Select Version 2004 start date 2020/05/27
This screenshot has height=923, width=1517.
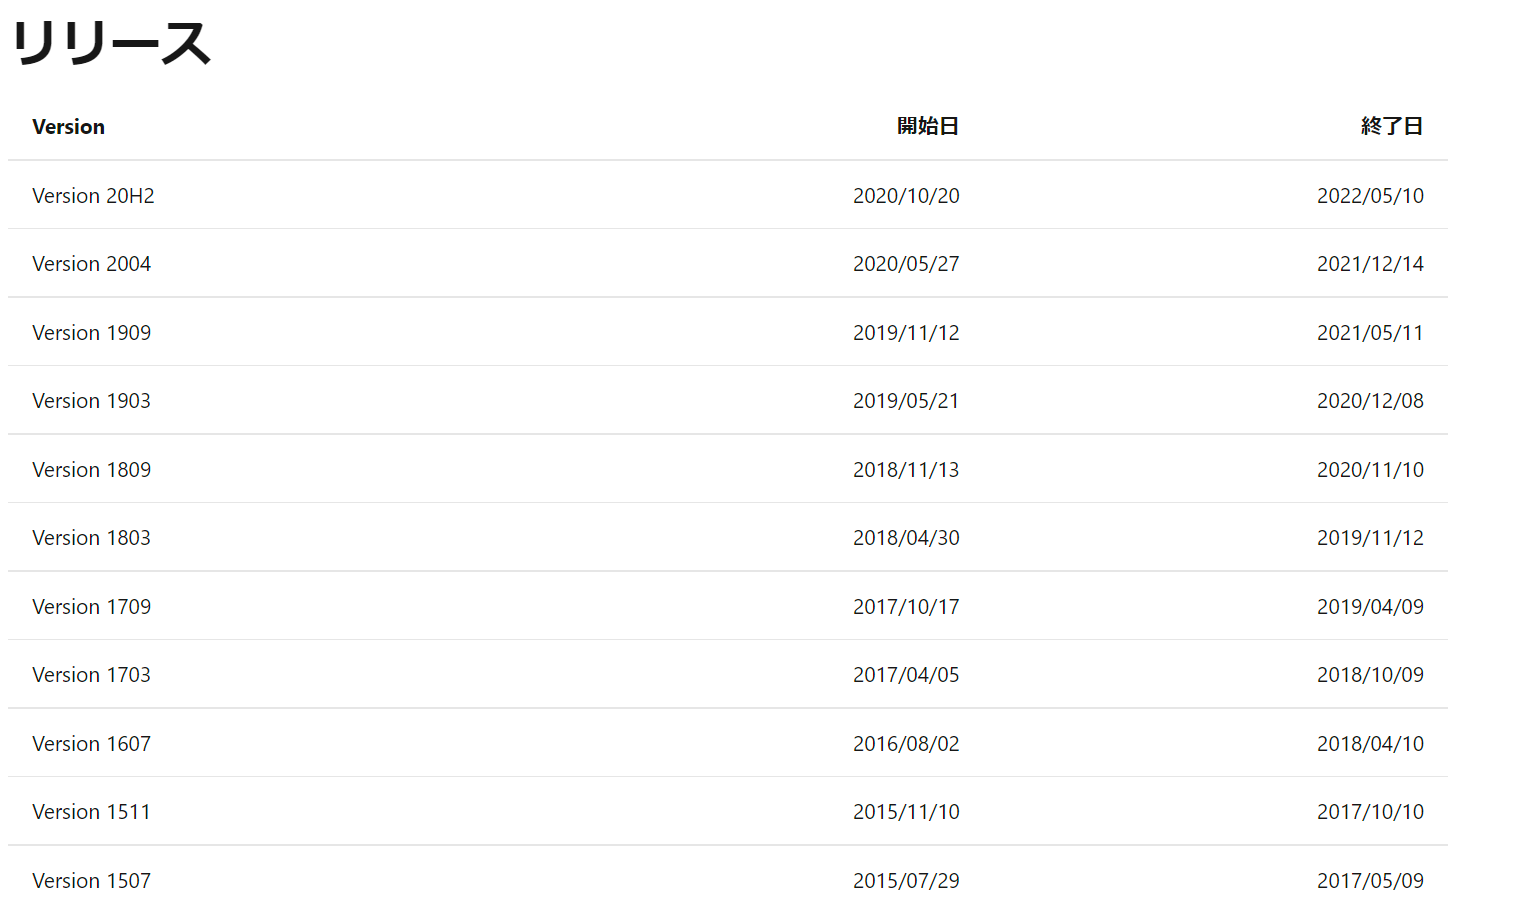(x=905, y=264)
